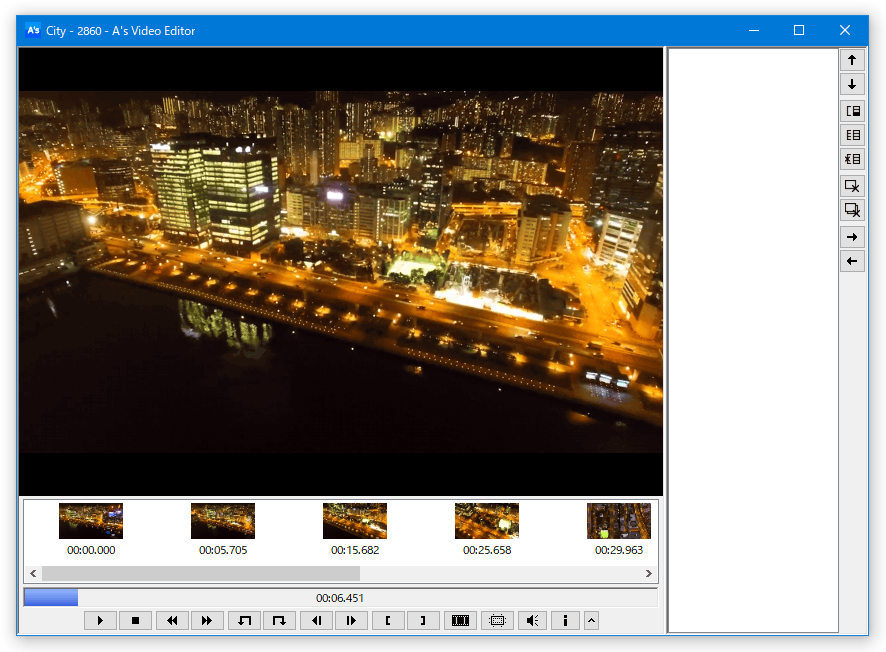Click the video preview area
The height and width of the screenshot is (652, 886).
click(341, 272)
